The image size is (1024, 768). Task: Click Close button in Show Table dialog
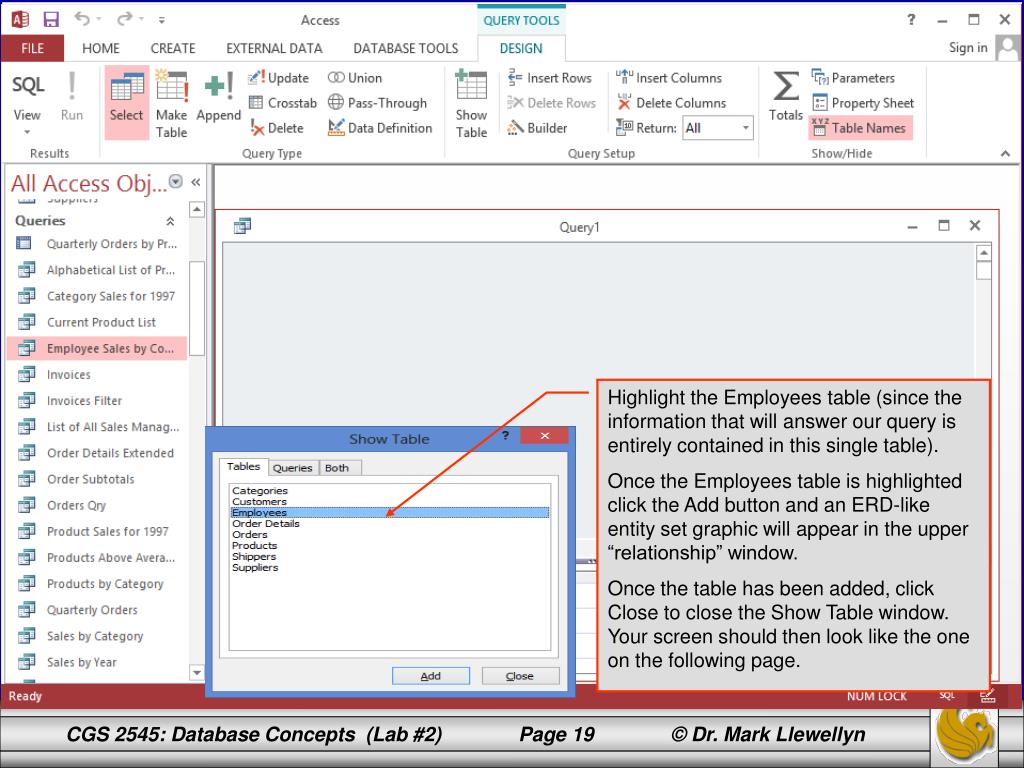(x=520, y=676)
